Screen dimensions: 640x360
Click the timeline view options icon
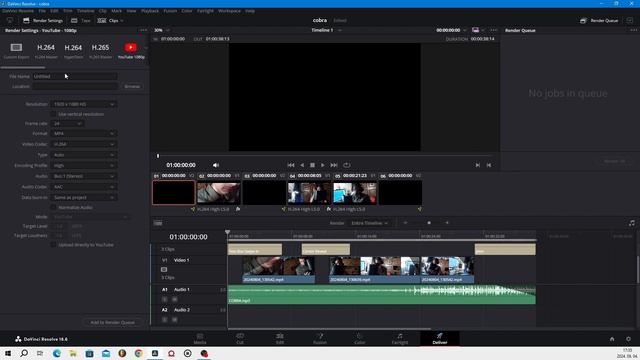(158, 223)
